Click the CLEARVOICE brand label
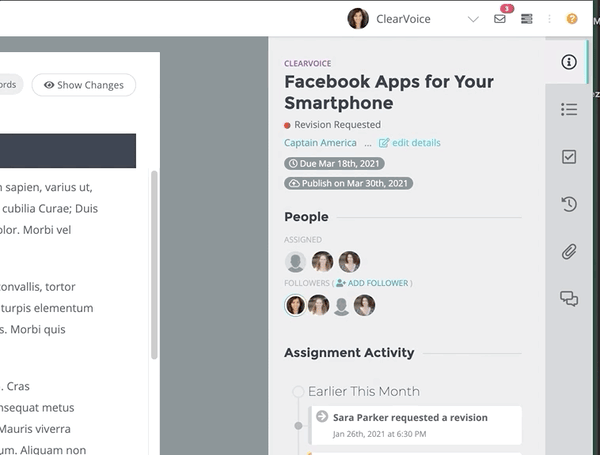 tap(308, 64)
